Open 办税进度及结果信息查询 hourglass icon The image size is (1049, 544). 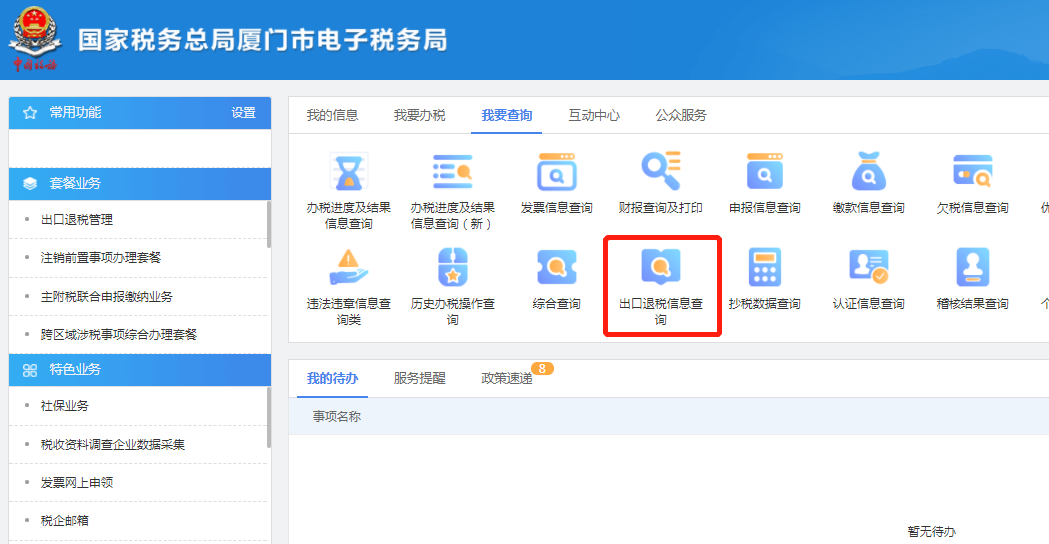click(349, 172)
